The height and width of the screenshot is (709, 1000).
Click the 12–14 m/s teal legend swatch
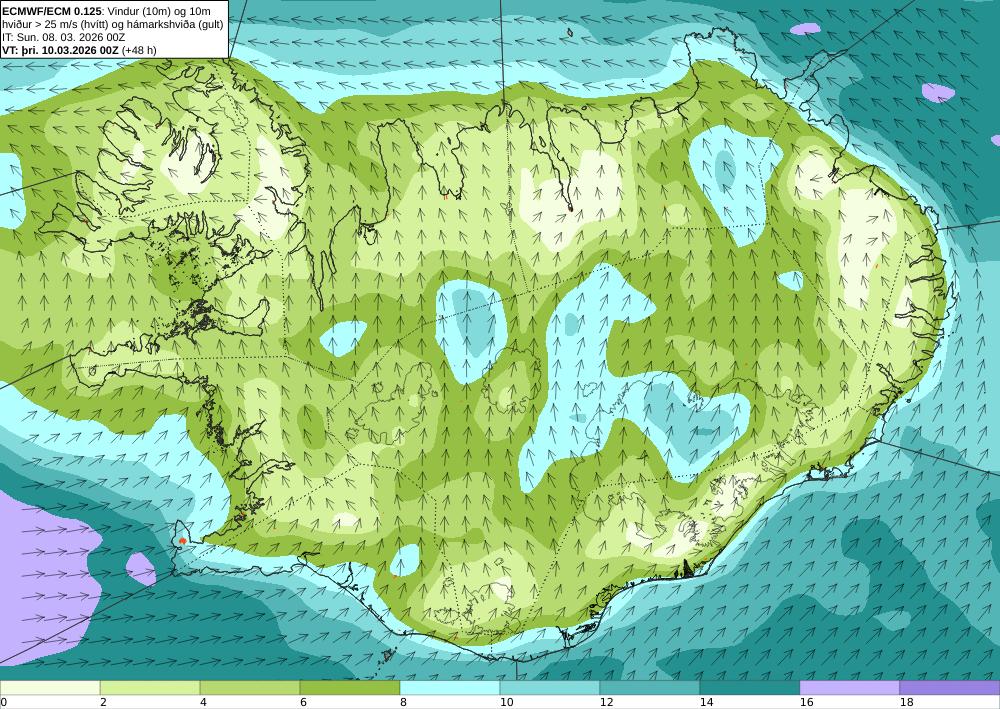pyautogui.click(x=650, y=688)
